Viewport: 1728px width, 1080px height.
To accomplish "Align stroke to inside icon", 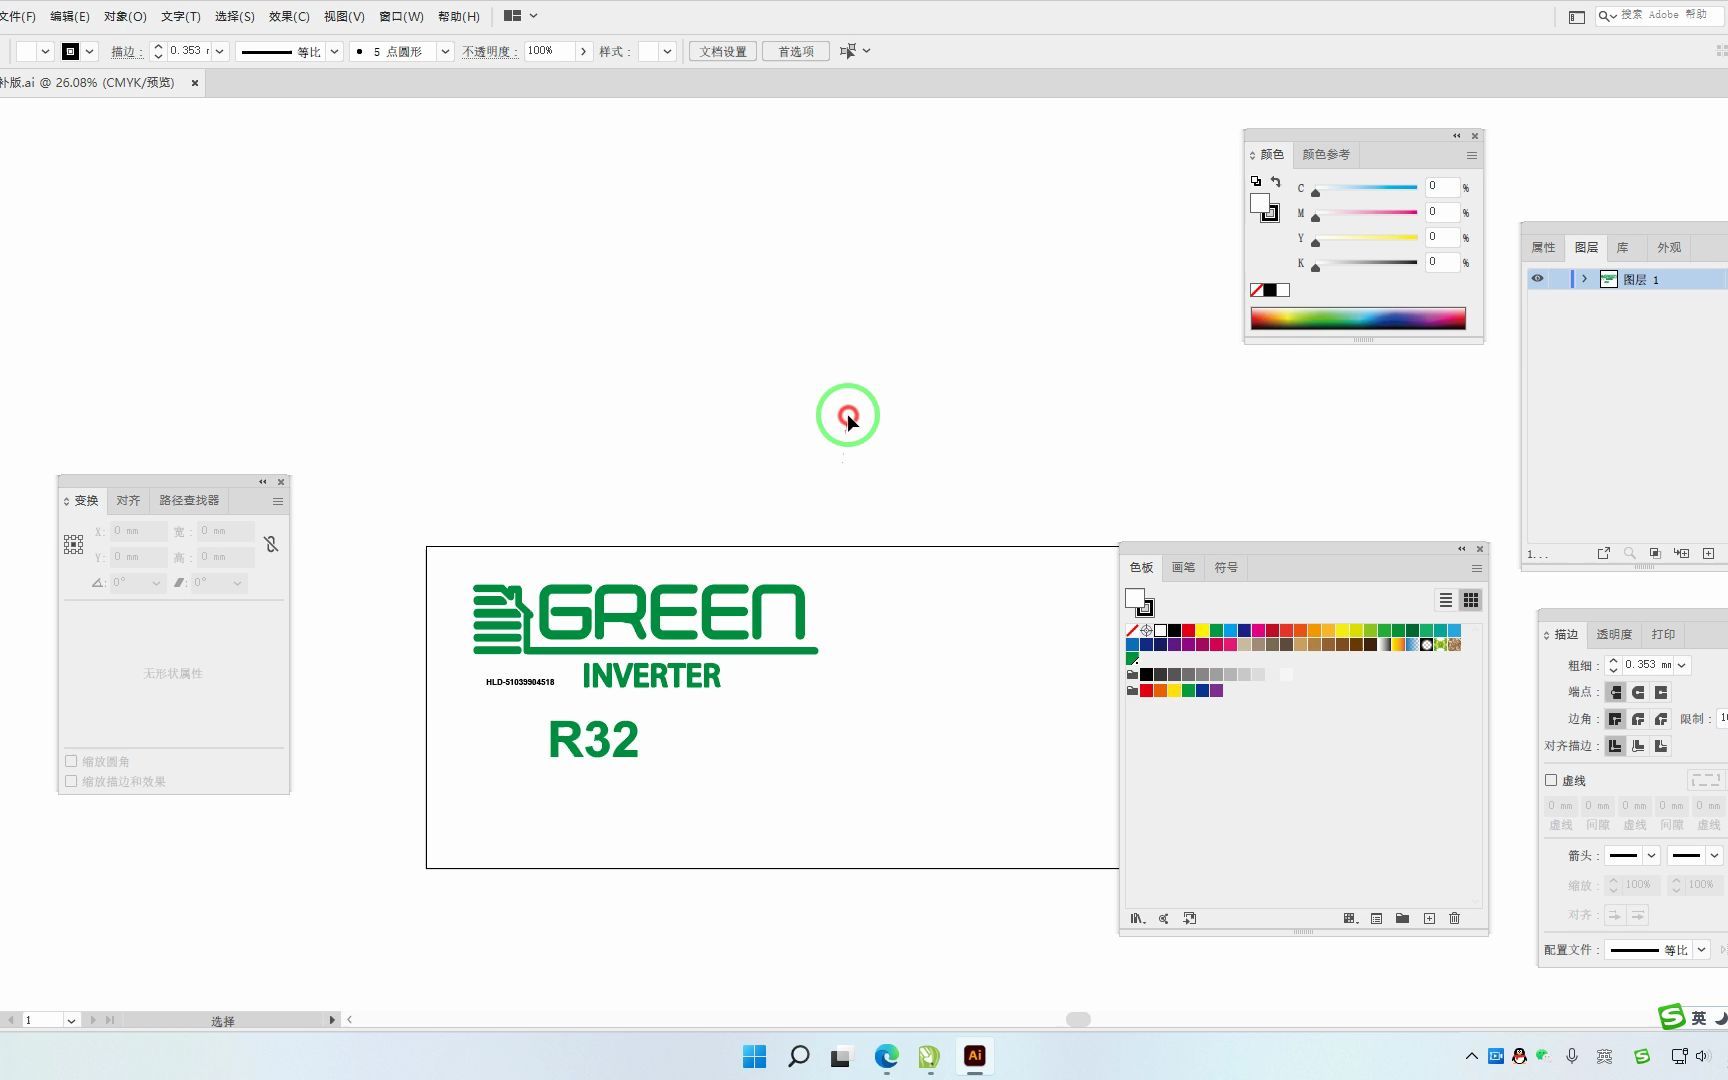I will pyautogui.click(x=1638, y=746).
